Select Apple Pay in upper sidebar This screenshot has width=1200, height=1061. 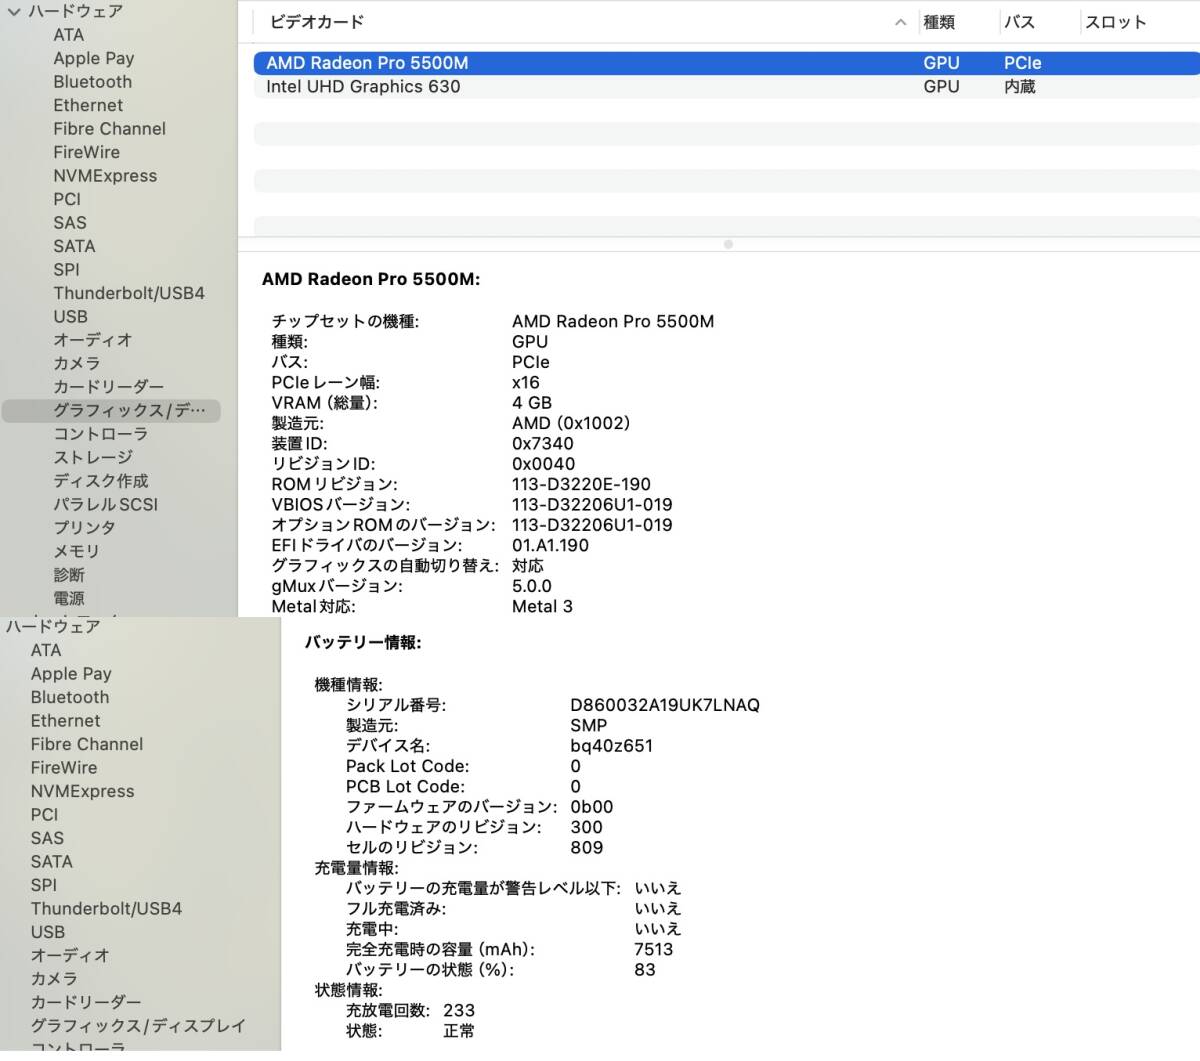point(94,58)
